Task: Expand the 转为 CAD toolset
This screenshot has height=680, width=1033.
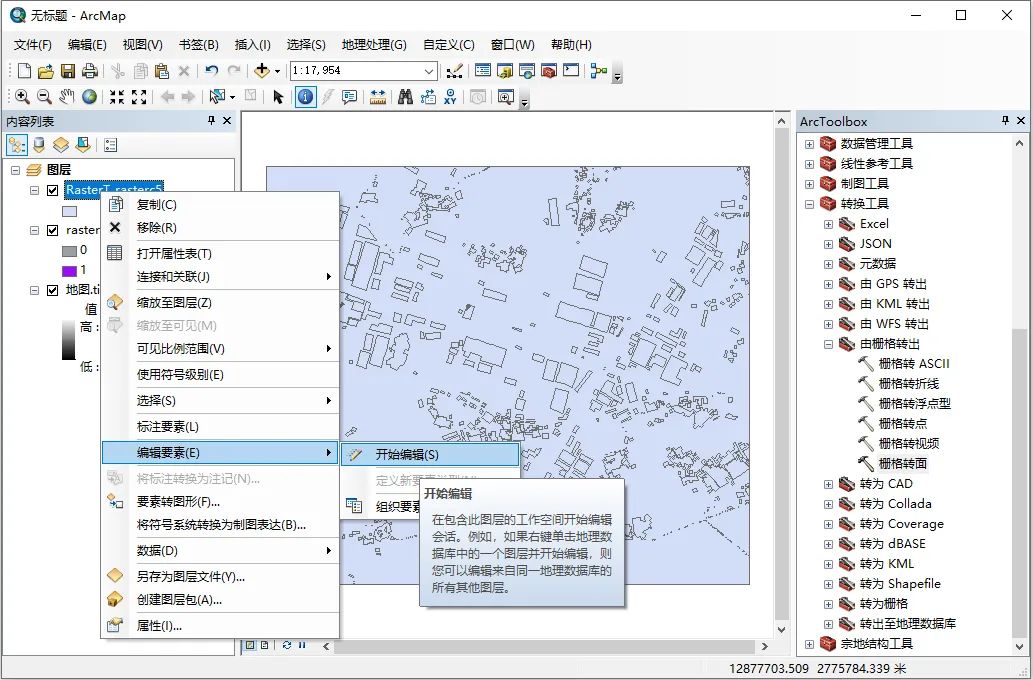Action: (828, 484)
